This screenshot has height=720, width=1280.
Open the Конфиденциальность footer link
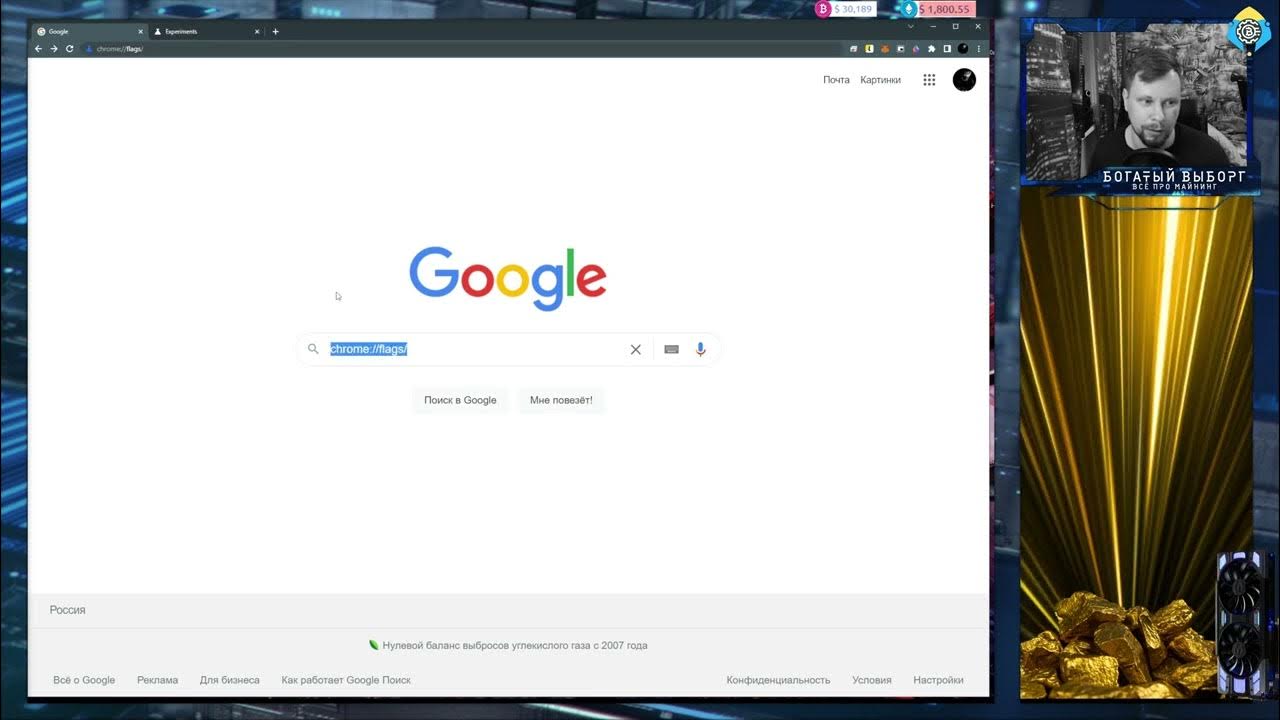778,680
